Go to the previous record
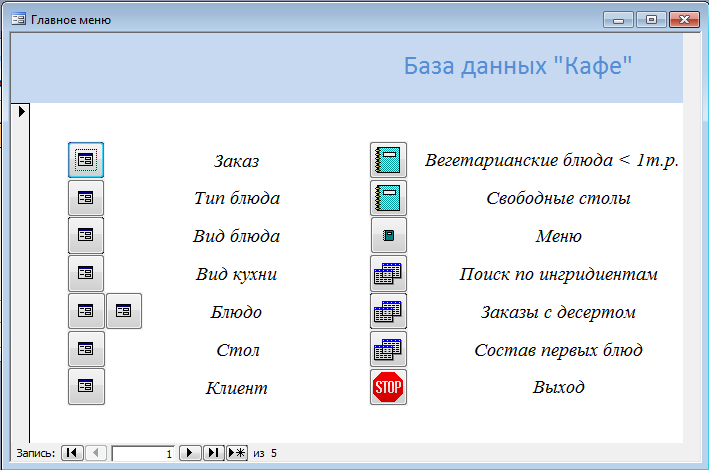The image size is (709, 470). [95, 453]
